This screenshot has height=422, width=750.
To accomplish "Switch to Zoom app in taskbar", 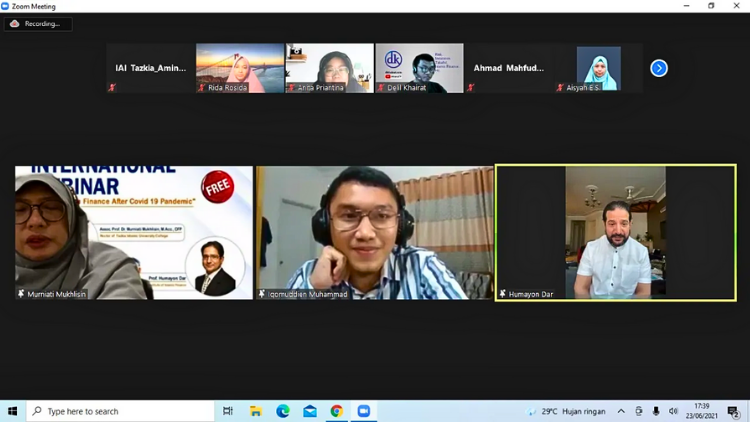I will pos(364,411).
